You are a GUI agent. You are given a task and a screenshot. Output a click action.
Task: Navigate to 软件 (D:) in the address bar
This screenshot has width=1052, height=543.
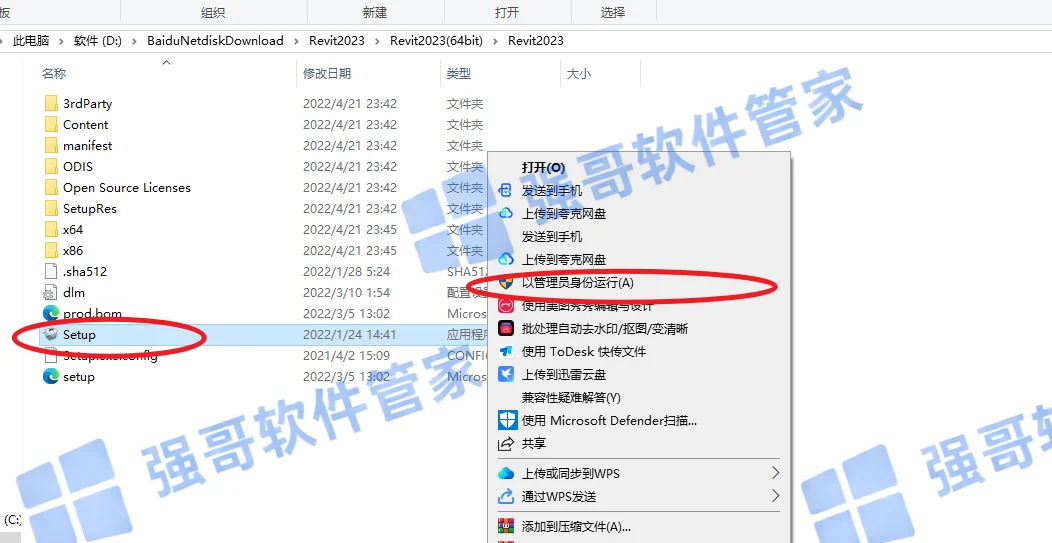98,41
